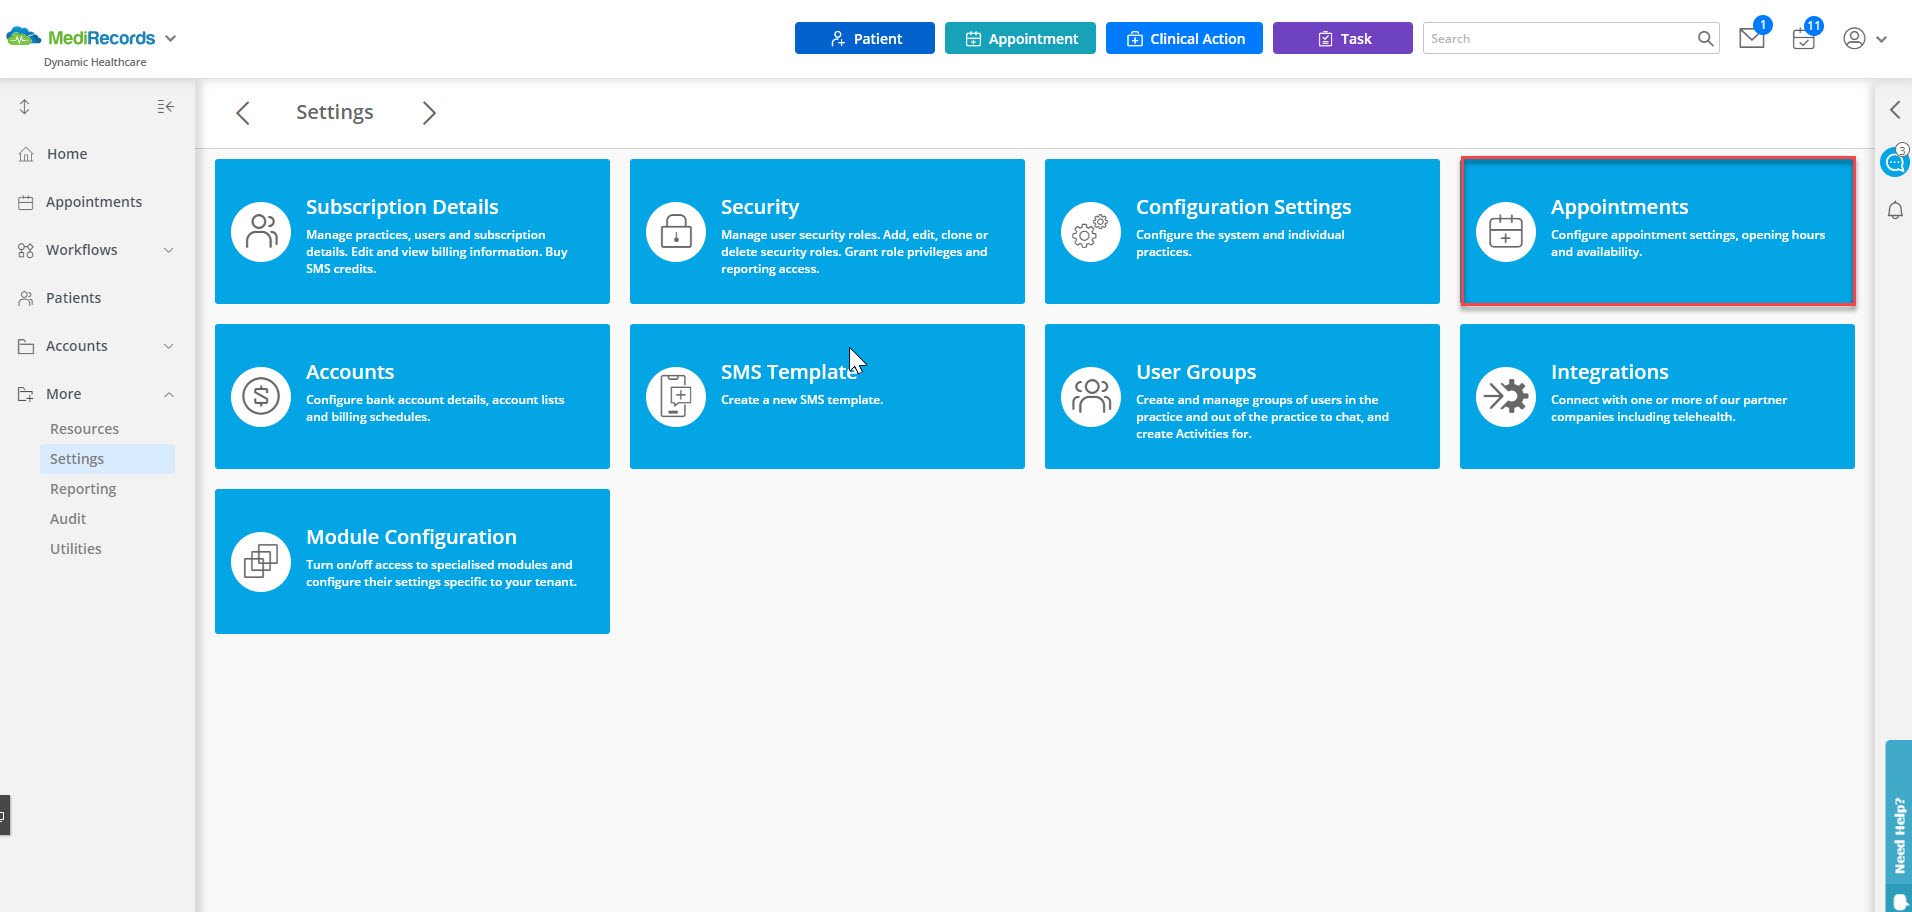This screenshot has width=1912, height=912.
Task: Expand the Workflows sidebar section
Action: [168, 249]
